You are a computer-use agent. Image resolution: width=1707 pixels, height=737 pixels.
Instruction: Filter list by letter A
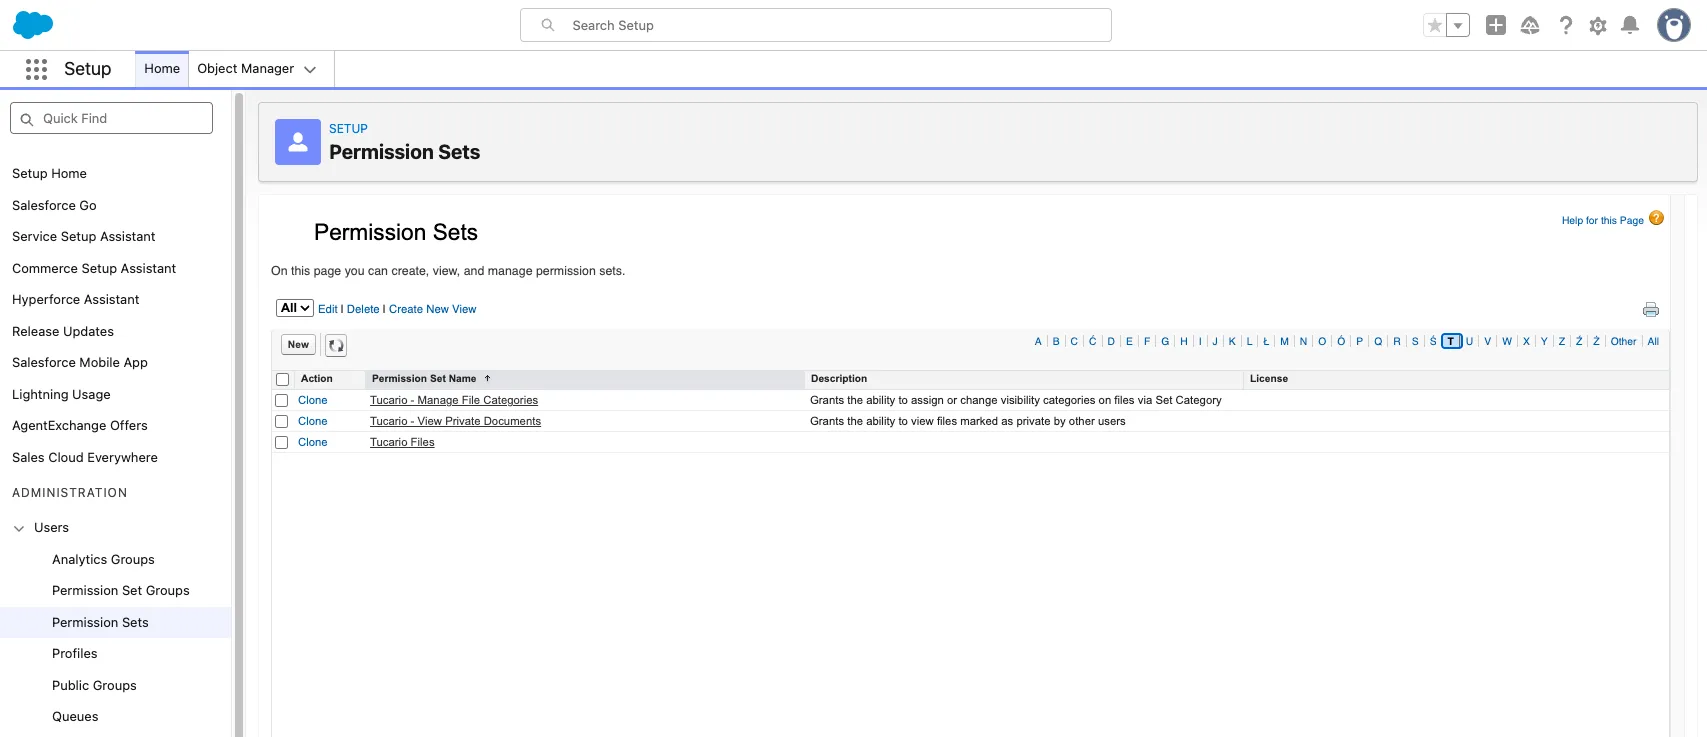coord(1038,342)
